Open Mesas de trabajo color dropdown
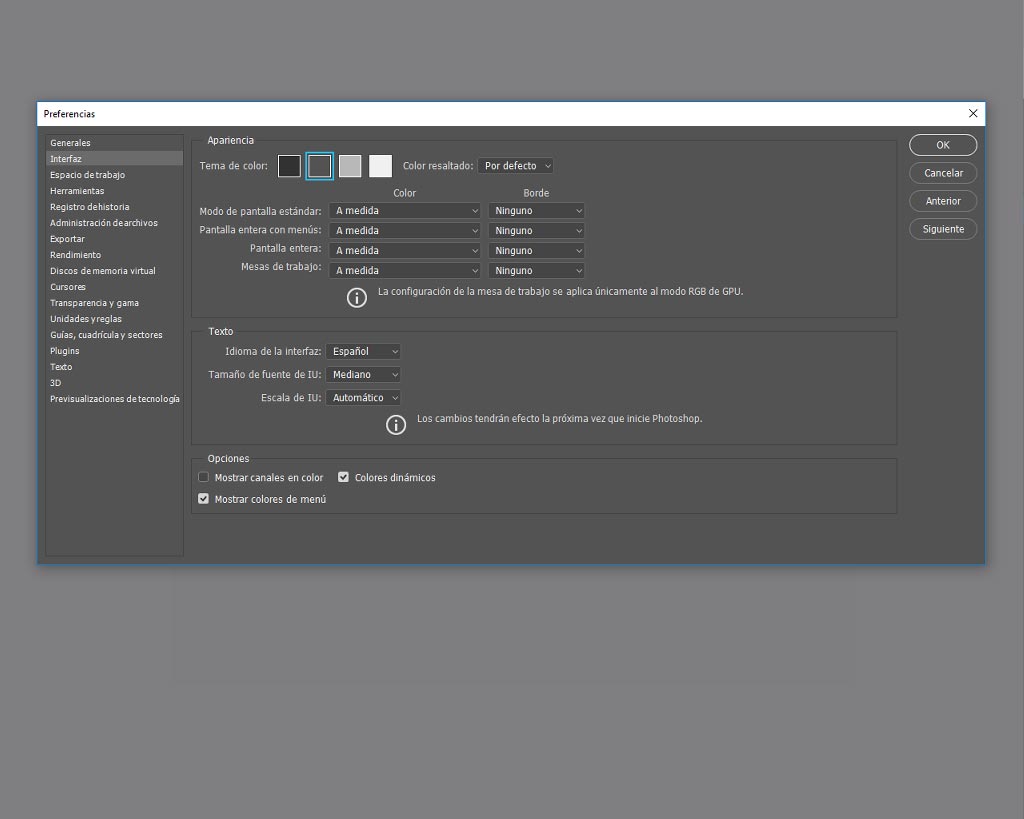Screen dimensions: 1024x819 pyautogui.click(x=405, y=270)
